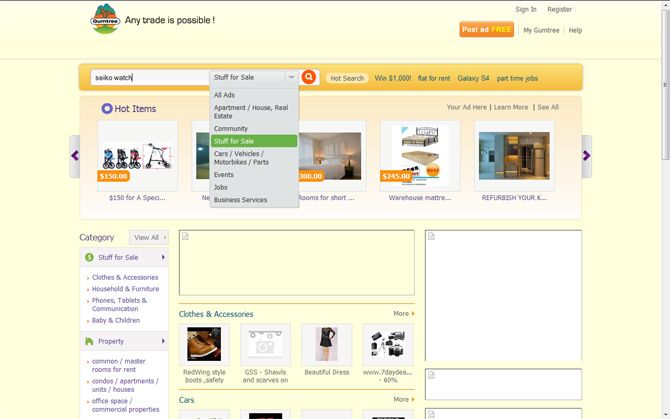670x419 pixels.
Task: Click flat for rent hot search link
Action: click(x=434, y=78)
